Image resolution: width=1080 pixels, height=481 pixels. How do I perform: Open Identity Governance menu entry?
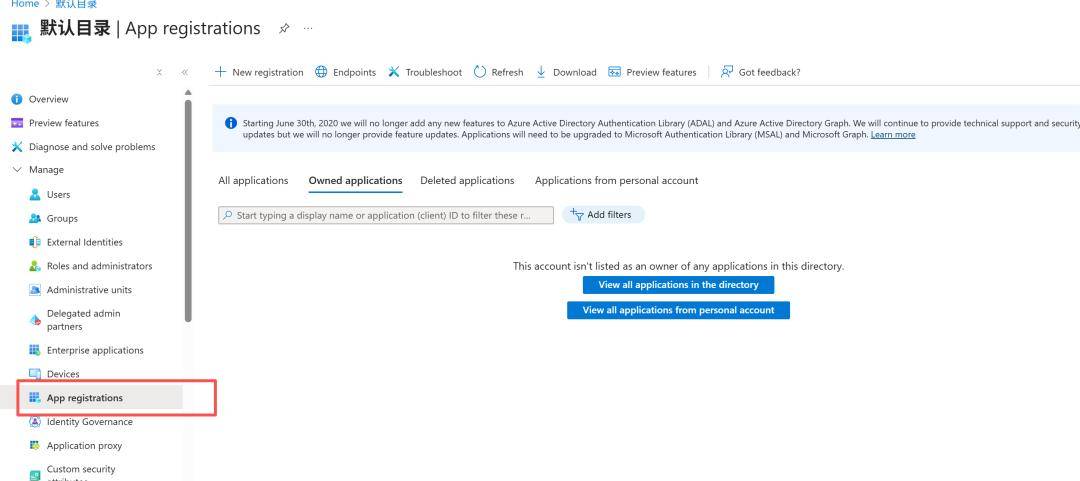pyautogui.click(x=90, y=422)
